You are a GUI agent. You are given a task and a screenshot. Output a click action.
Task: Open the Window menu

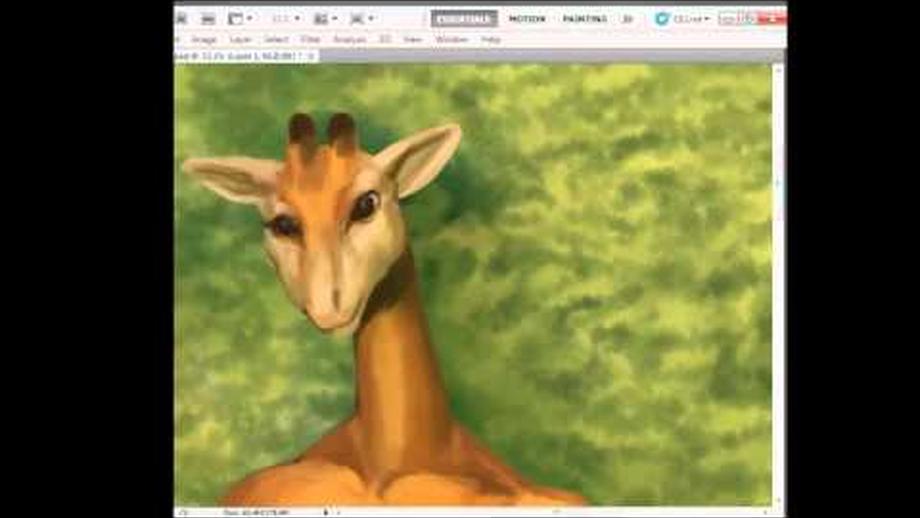[451, 39]
